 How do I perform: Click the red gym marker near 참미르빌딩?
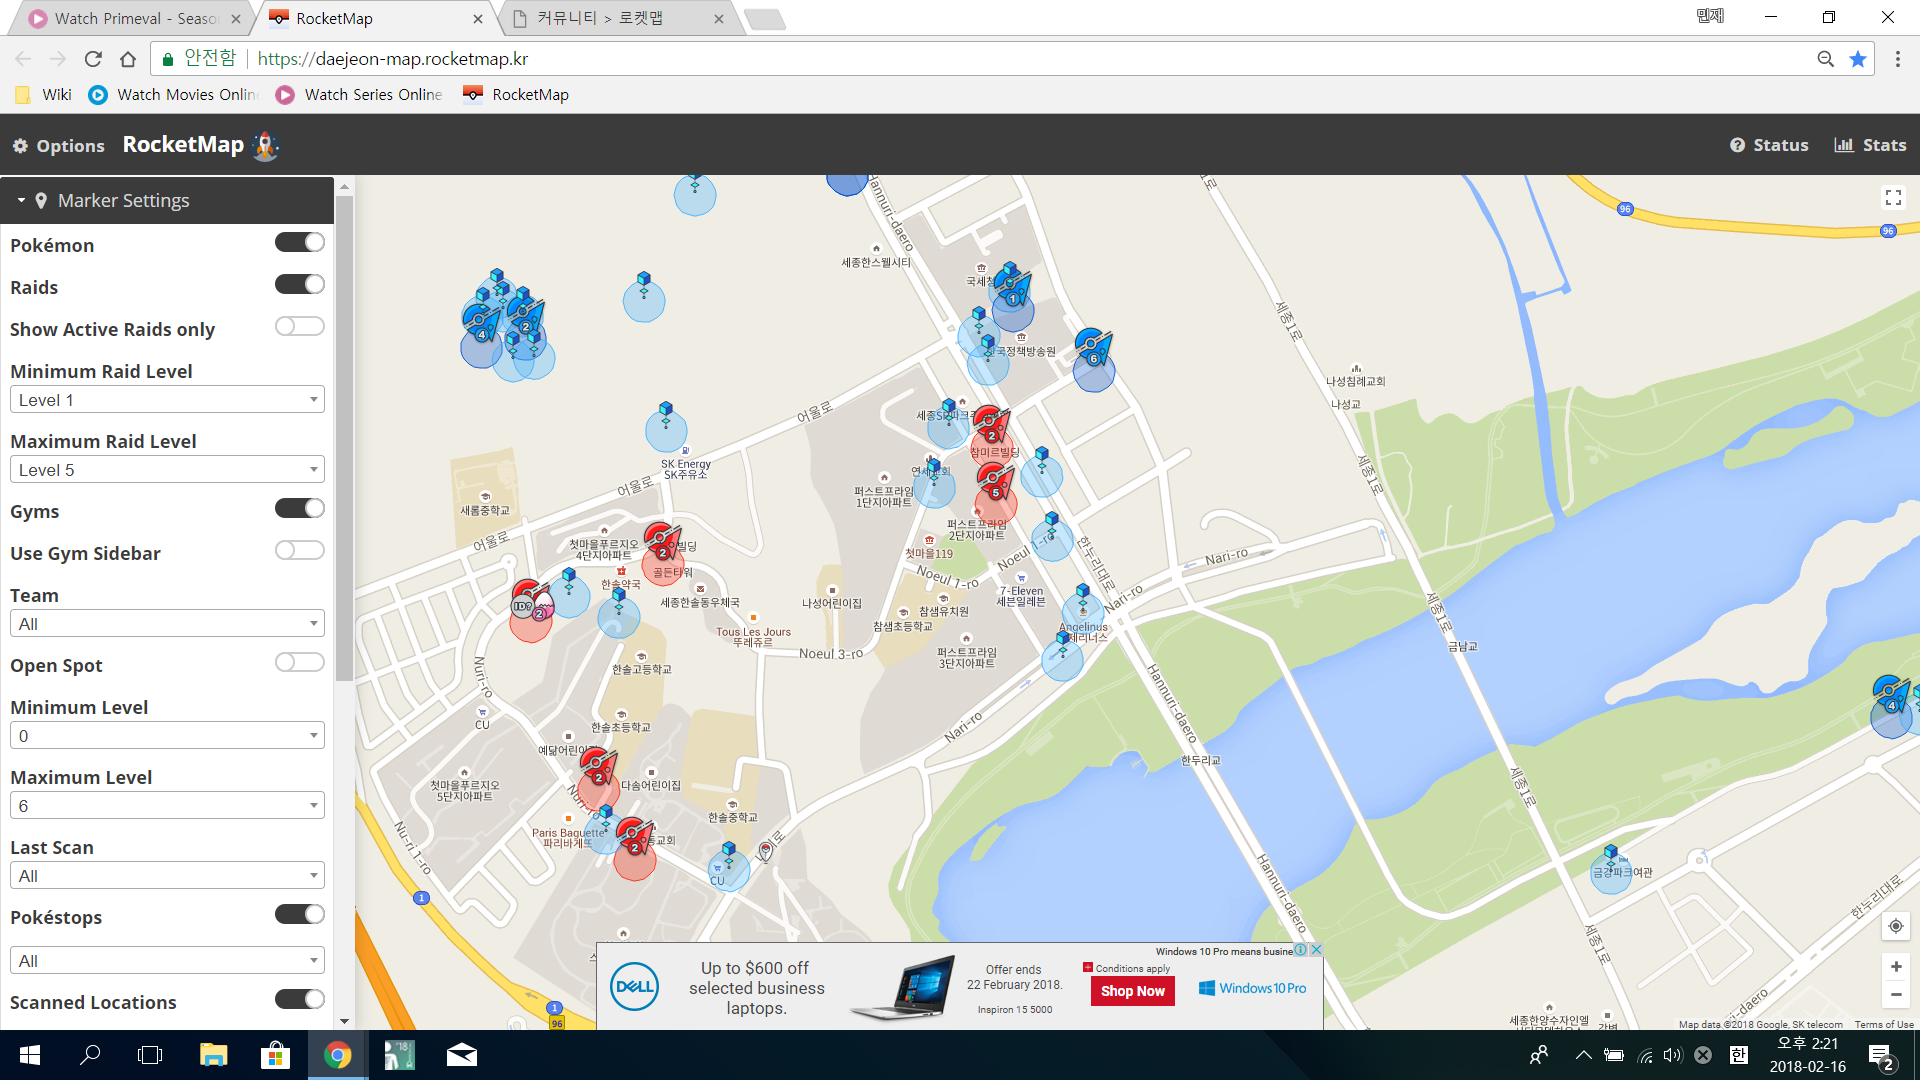pyautogui.click(x=991, y=427)
